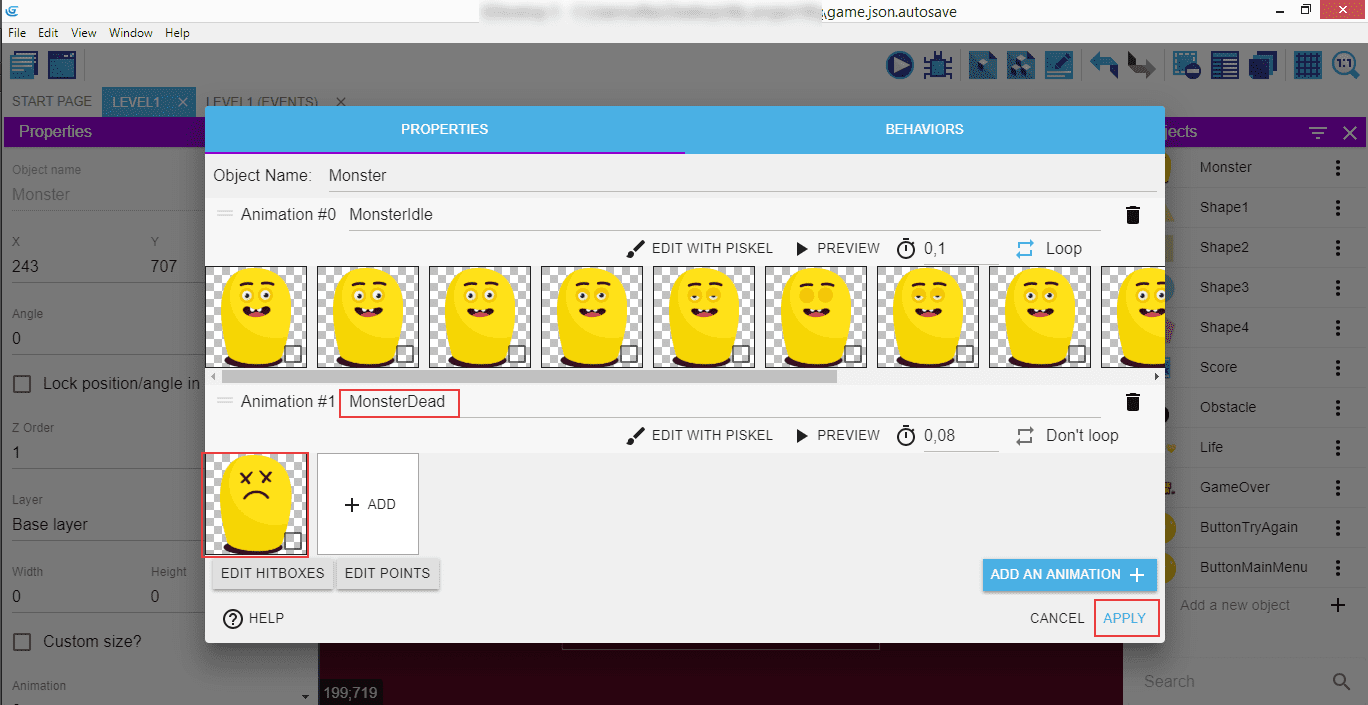1368x705 pixels.
Task: Switch to the Behaviors tab
Action: (x=924, y=130)
